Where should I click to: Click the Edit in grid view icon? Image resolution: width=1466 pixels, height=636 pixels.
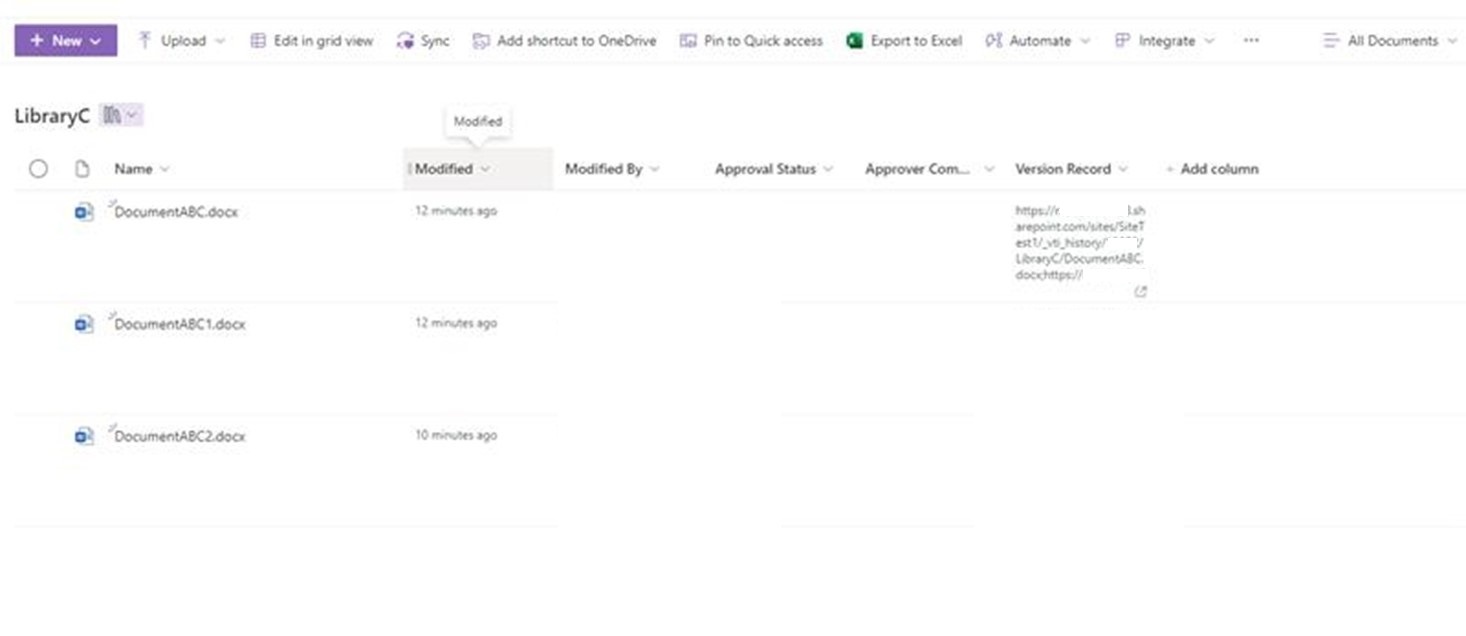click(x=258, y=41)
